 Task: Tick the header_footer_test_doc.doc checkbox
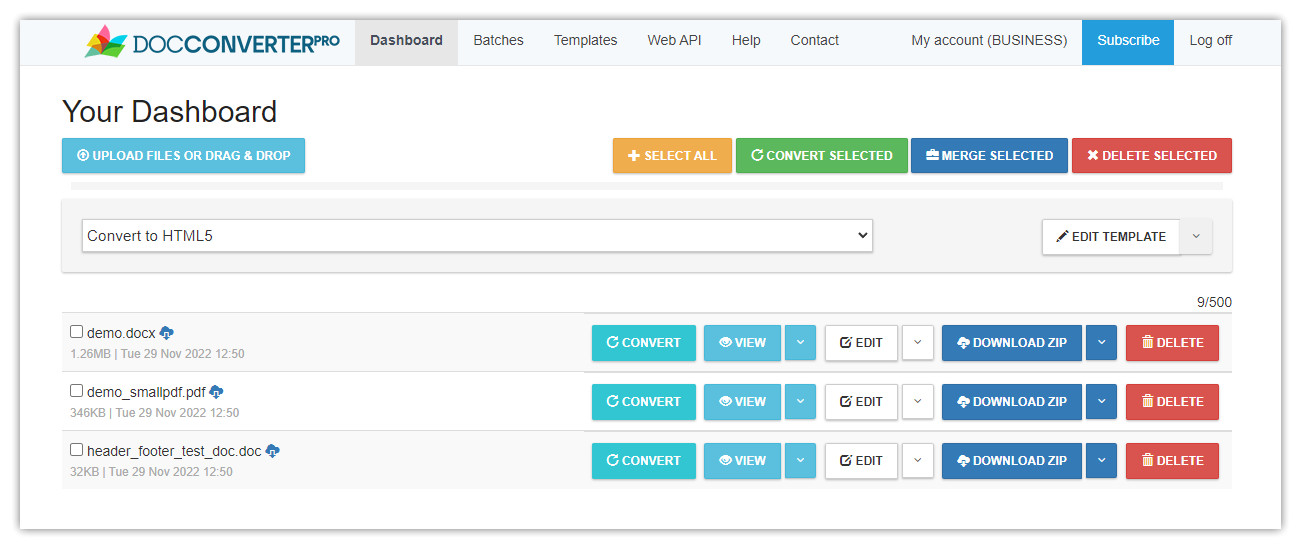pos(76,450)
